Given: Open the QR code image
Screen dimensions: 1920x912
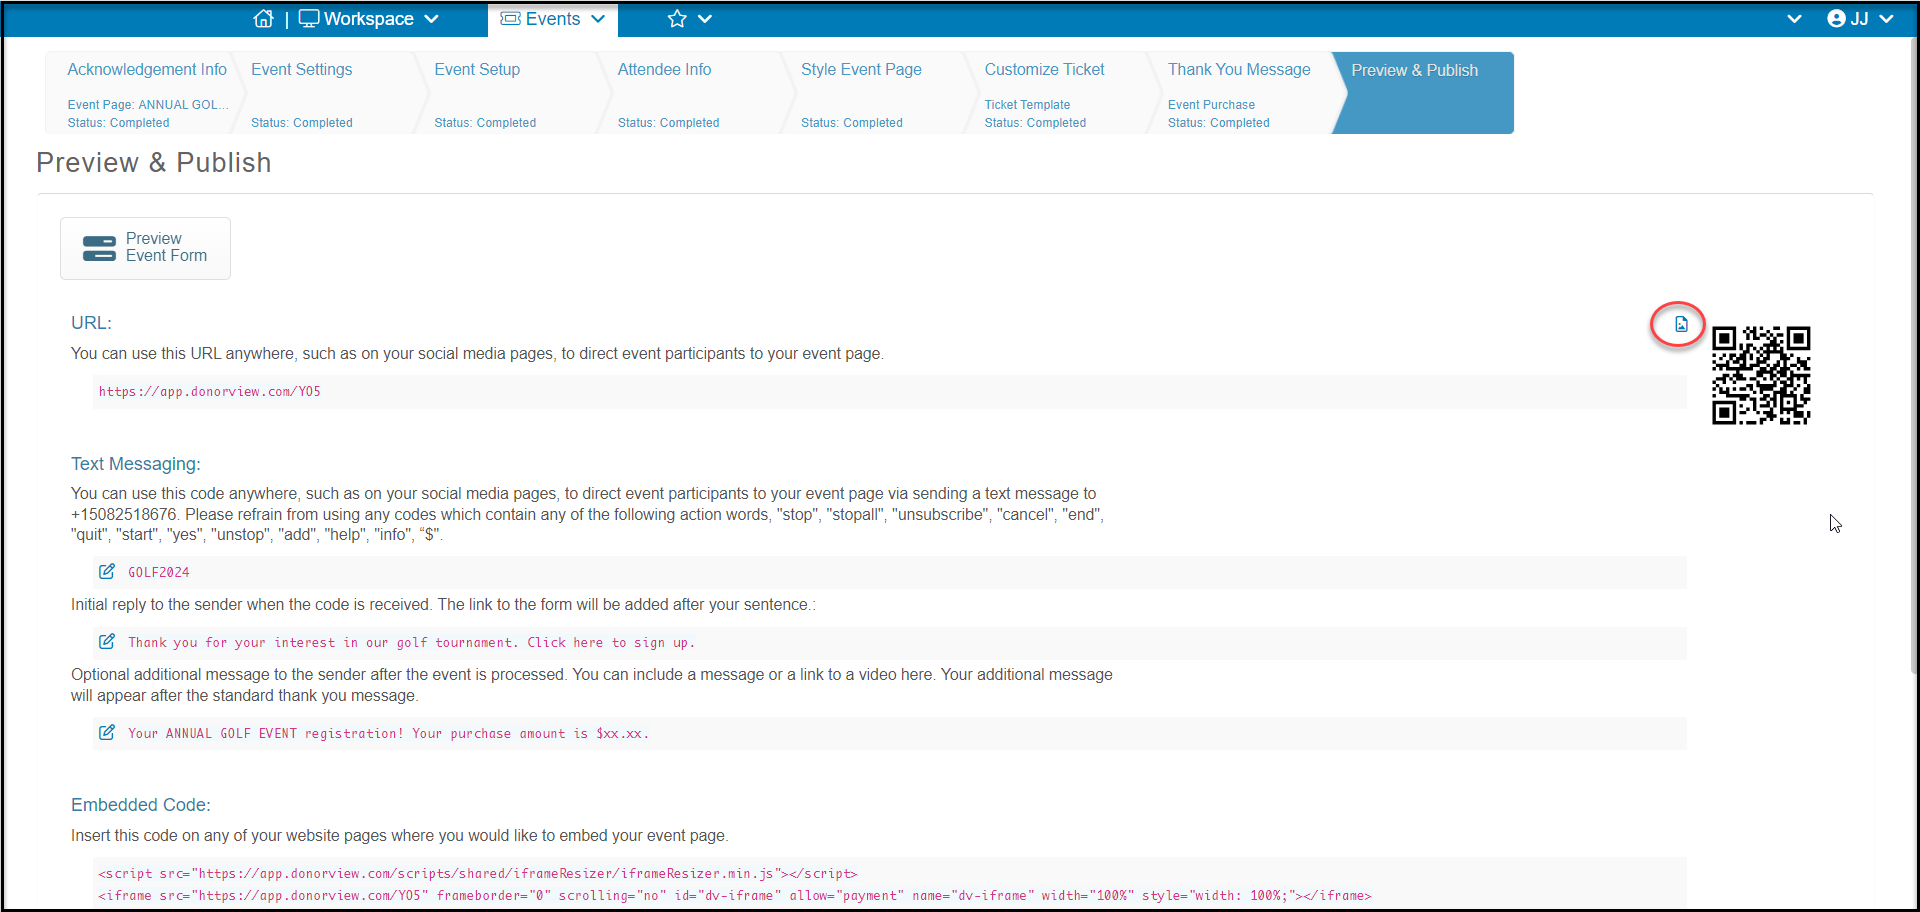Looking at the screenshot, I should (1761, 375).
